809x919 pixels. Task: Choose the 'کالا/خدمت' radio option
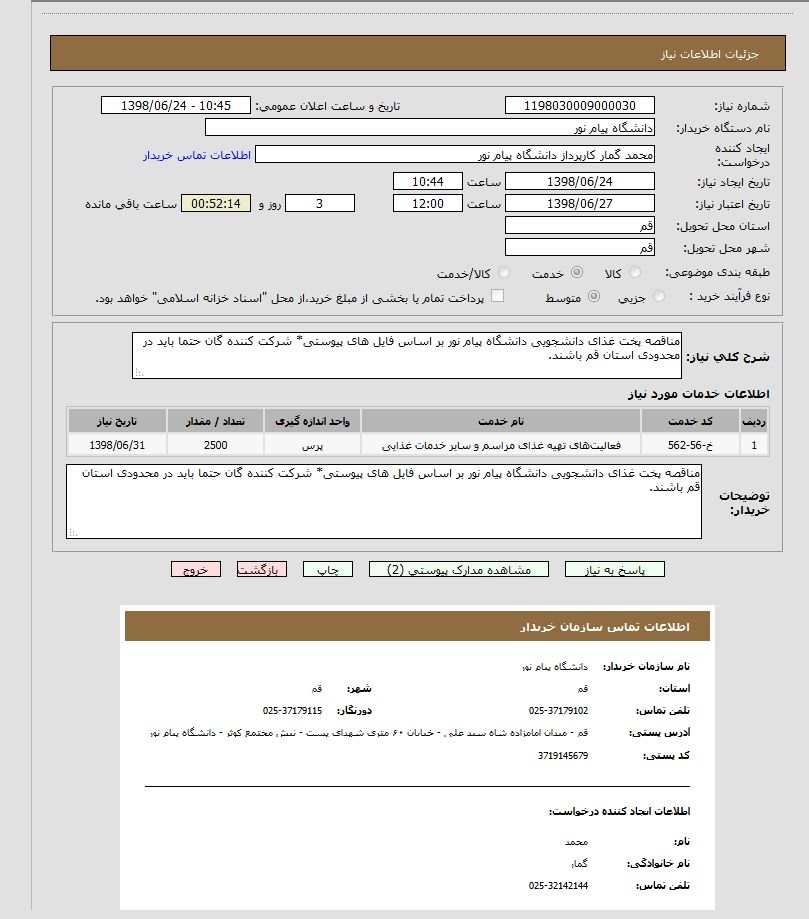coord(504,273)
